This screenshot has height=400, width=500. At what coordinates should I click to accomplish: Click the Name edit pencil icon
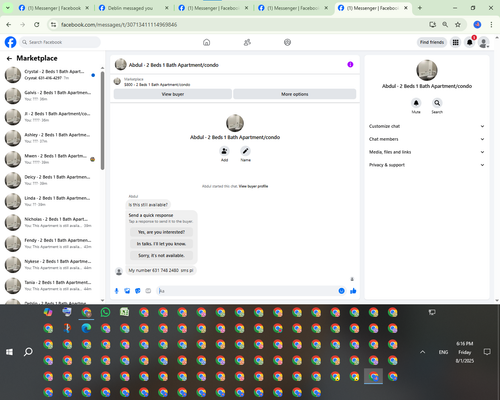245,151
